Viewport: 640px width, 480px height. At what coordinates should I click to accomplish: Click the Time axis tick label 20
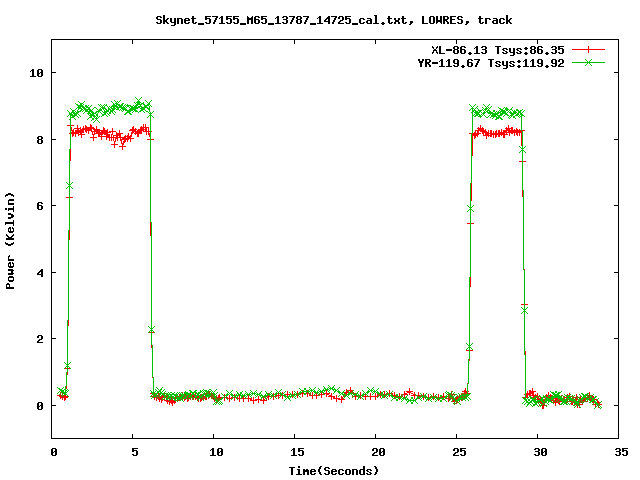pos(378,452)
